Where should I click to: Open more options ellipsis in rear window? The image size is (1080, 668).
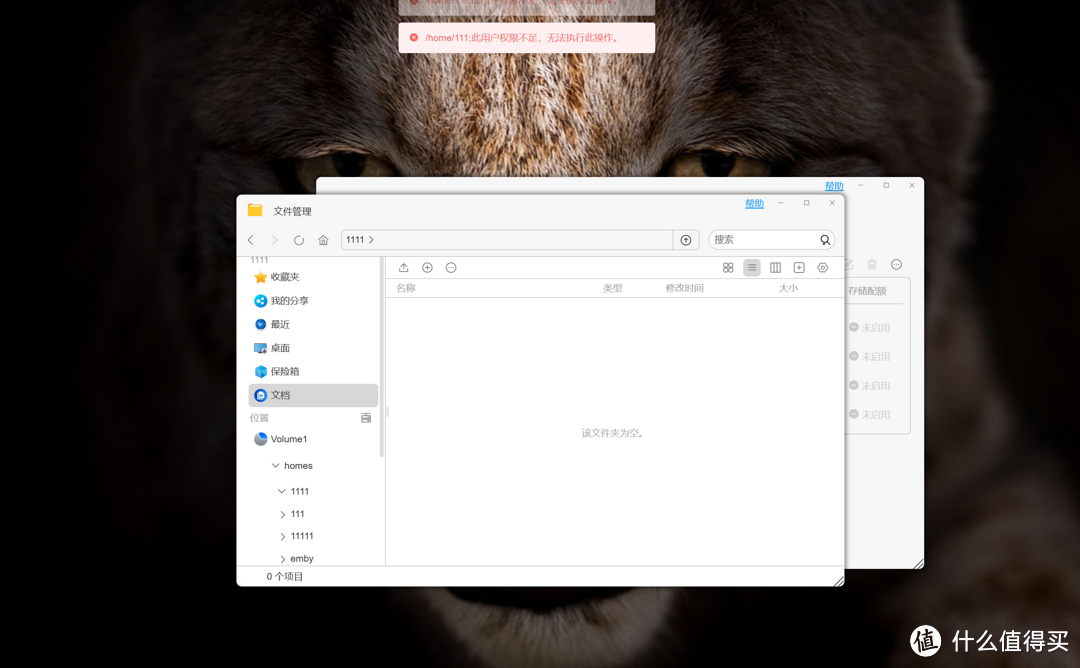point(896,264)
